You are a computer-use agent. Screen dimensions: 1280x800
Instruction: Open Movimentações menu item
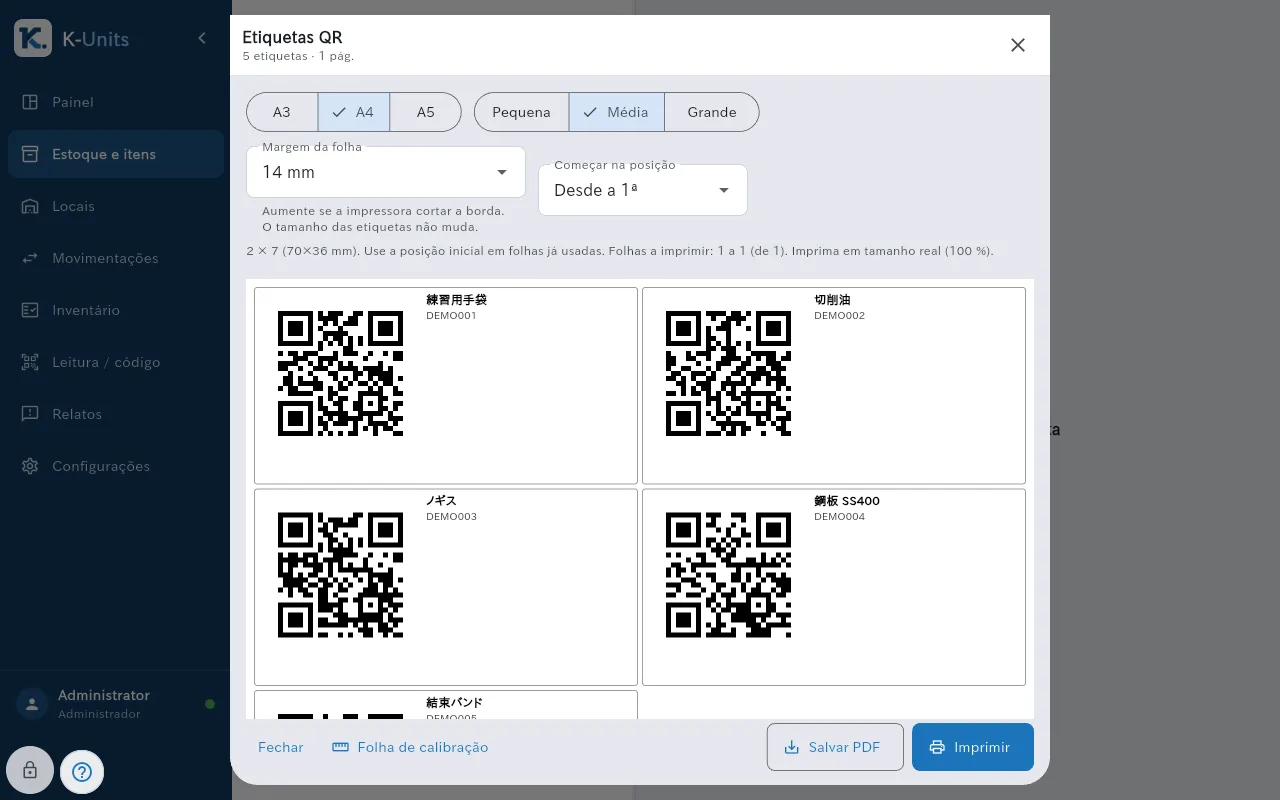[116, 258]
